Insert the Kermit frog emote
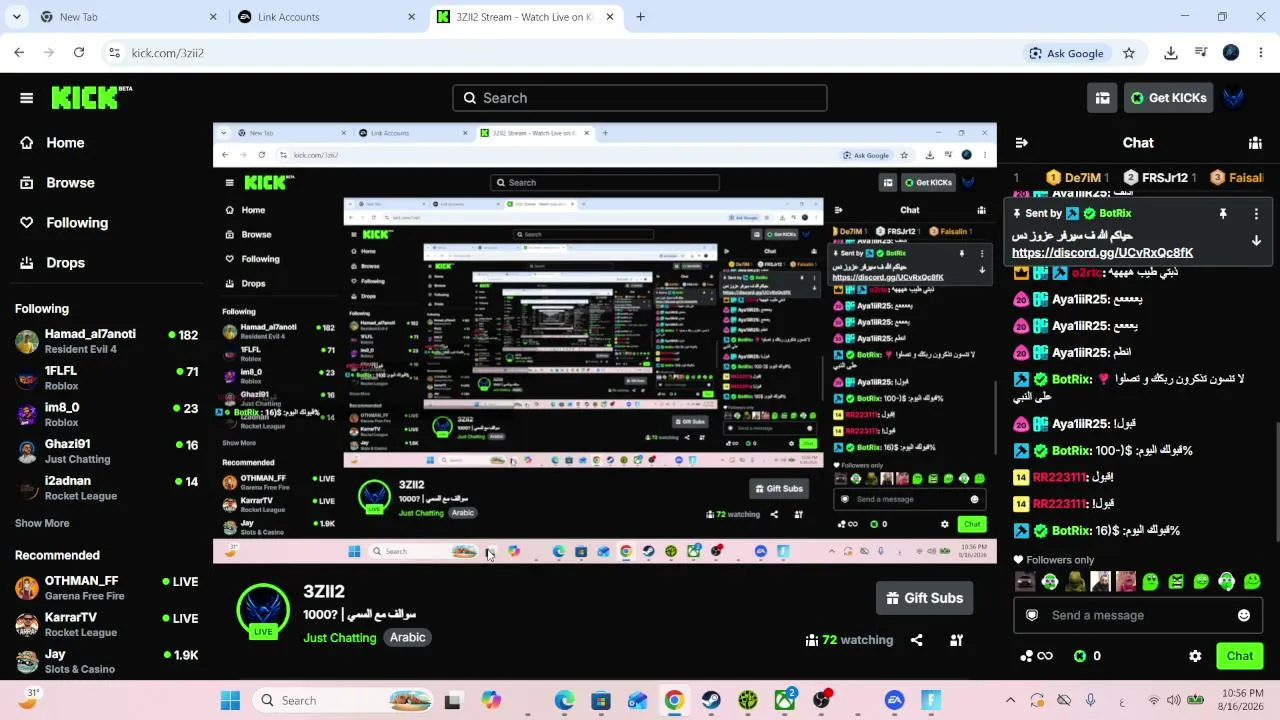The image size is (1280, 720). pyautogui.click(x=1075, y=581)
